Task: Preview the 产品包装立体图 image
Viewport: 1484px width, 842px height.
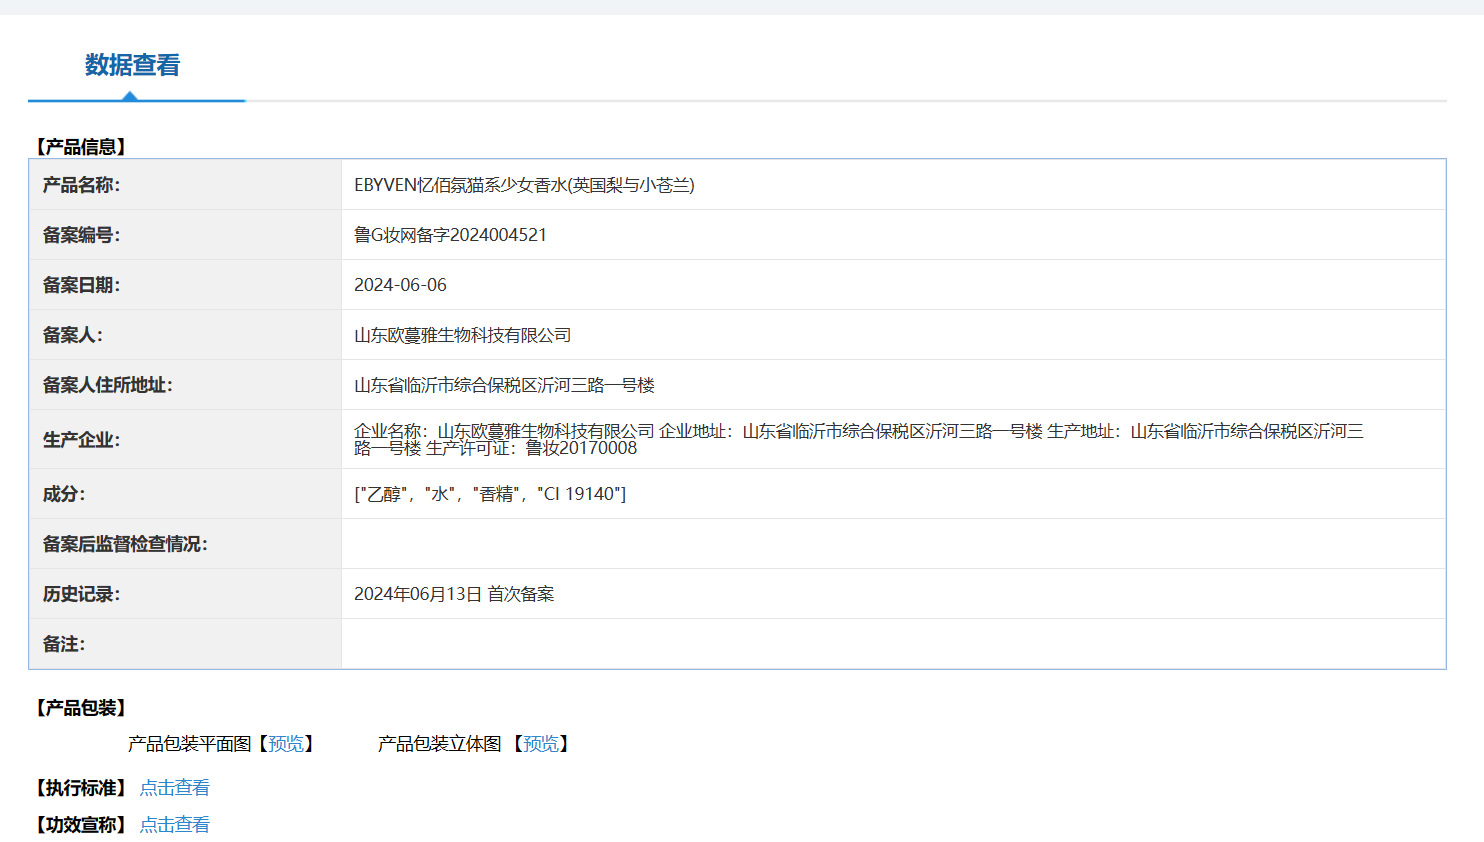Action: click(541, 744)
